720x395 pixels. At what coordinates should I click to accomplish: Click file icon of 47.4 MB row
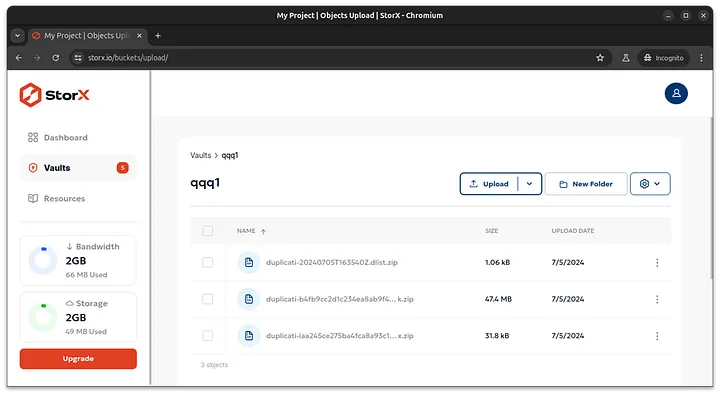(249, 299)
